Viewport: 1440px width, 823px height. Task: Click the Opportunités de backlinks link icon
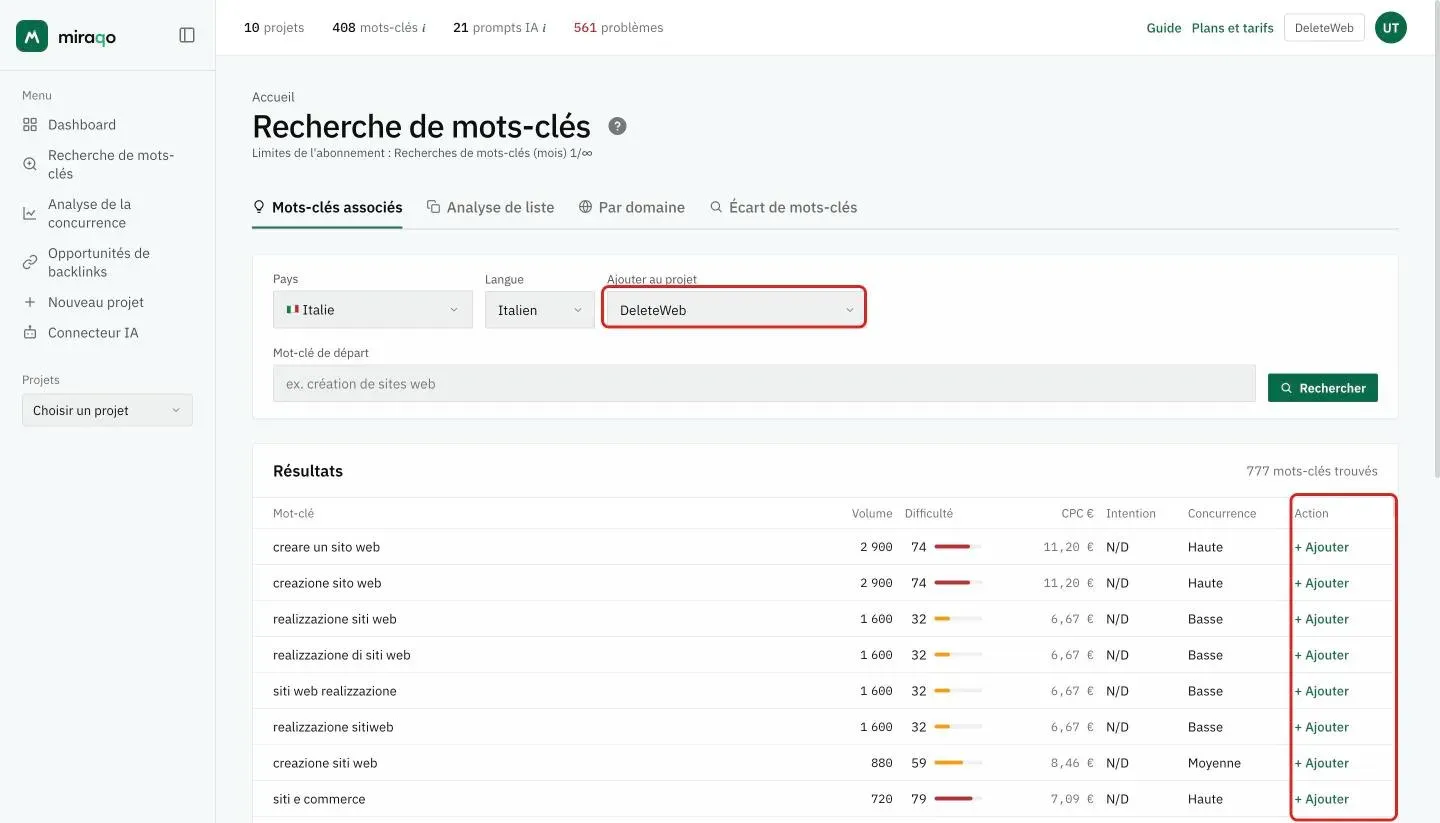click(30, 262)
